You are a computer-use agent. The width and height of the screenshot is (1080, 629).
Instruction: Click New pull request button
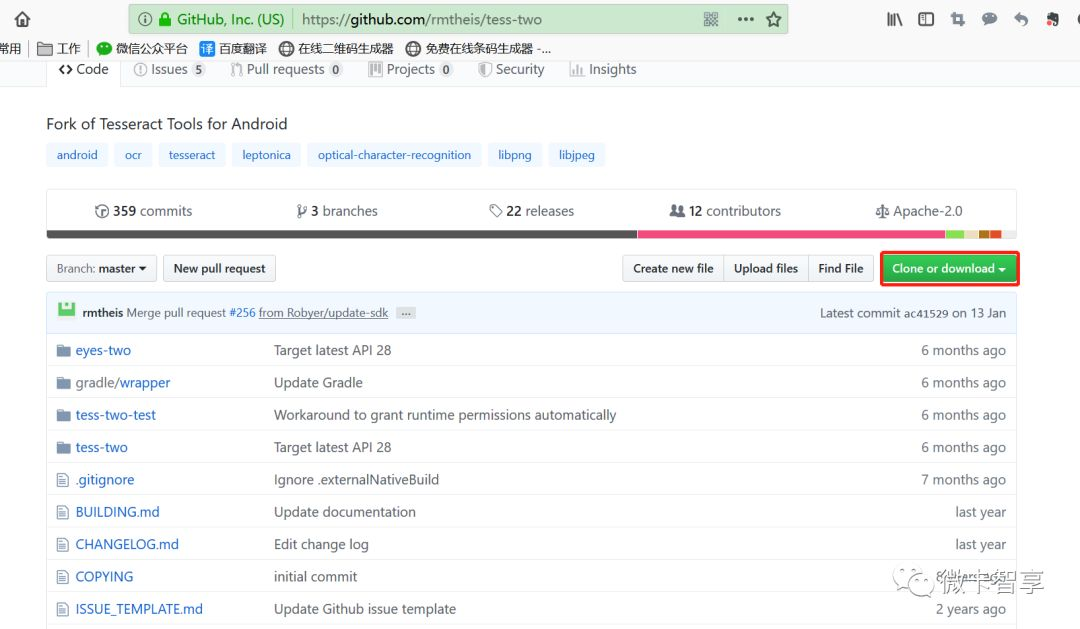tap(219, 268)
